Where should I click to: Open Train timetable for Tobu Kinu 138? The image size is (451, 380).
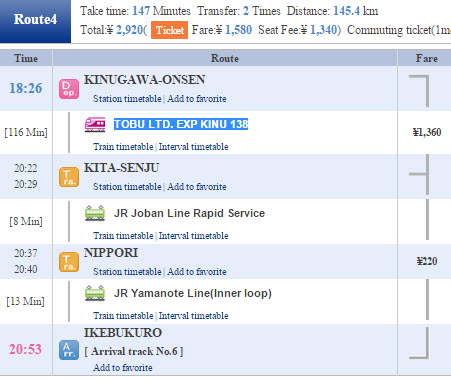(x=123, y=147)
